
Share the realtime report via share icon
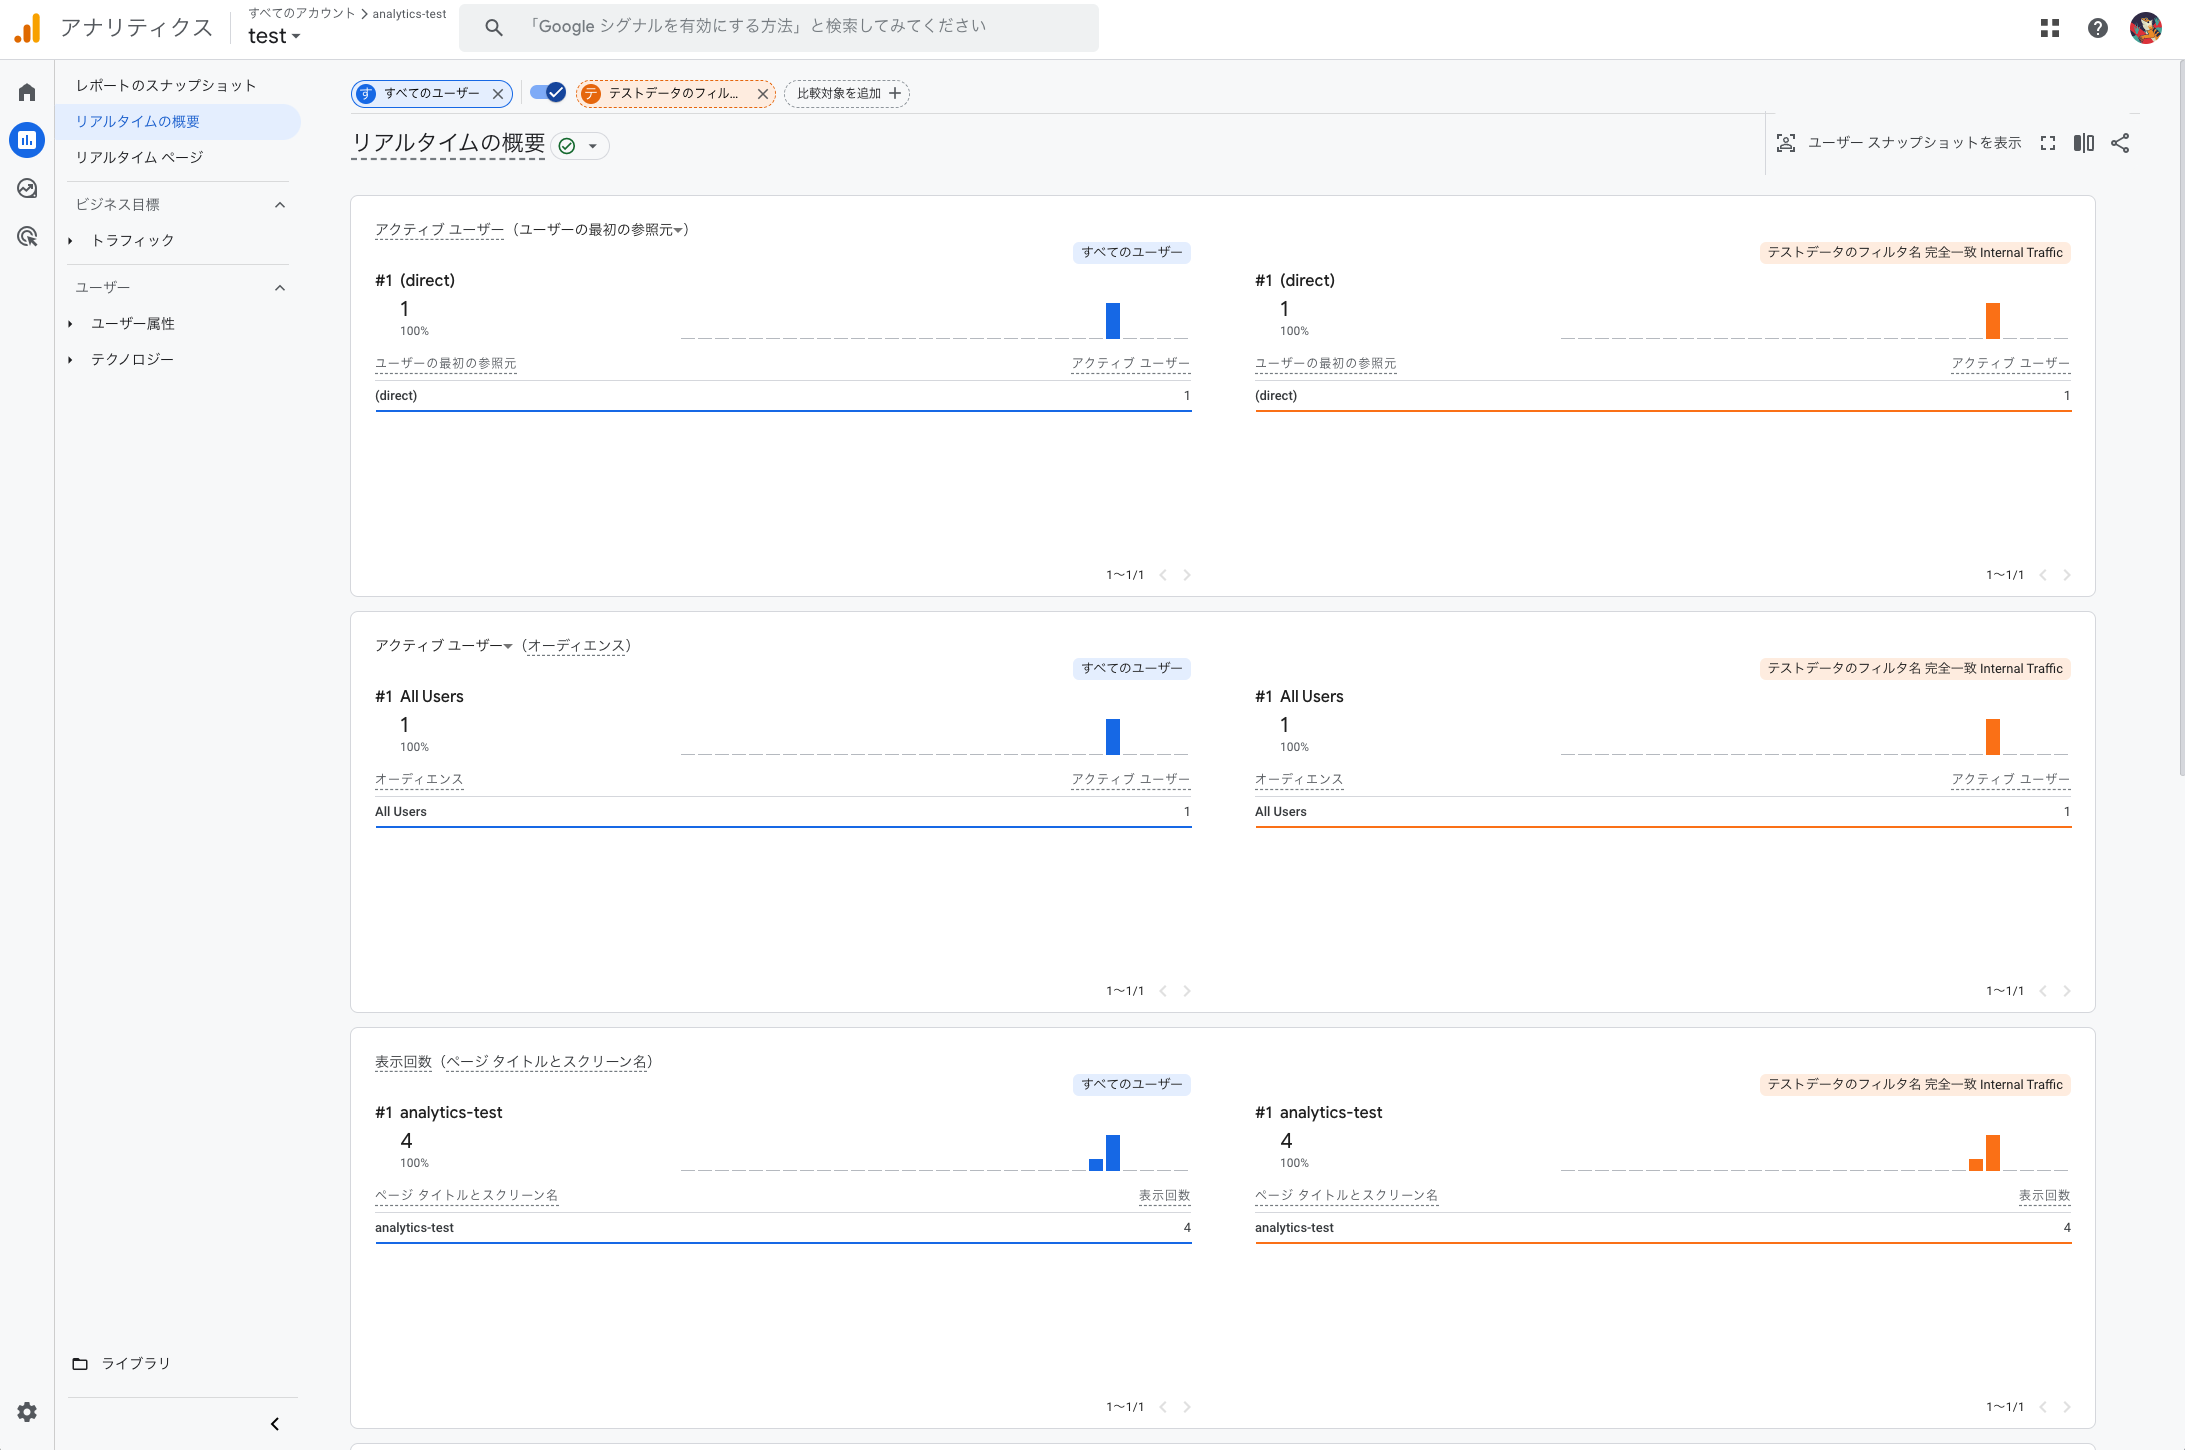2121,143
